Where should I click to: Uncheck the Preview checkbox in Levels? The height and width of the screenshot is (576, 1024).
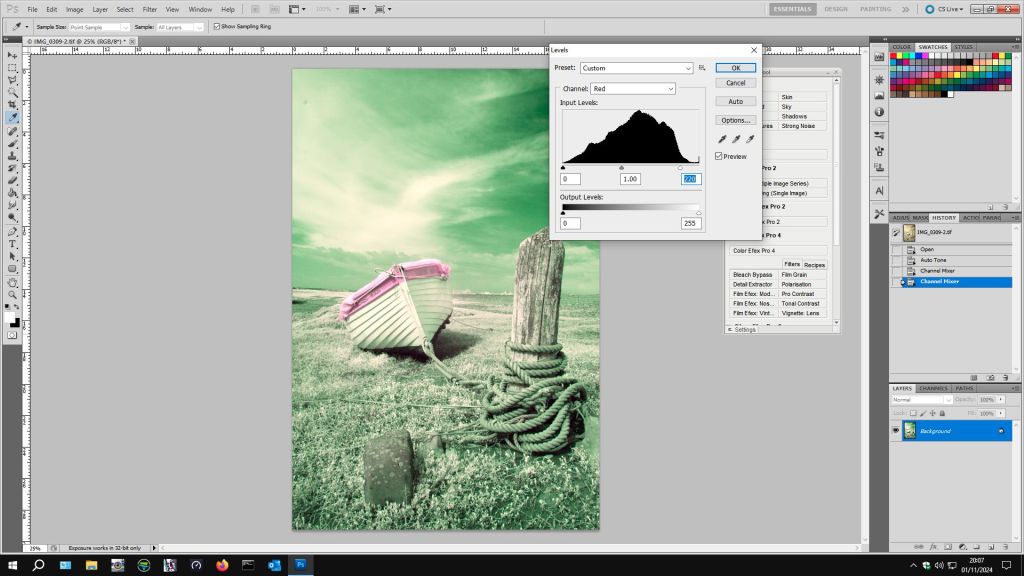coord(719,156)
